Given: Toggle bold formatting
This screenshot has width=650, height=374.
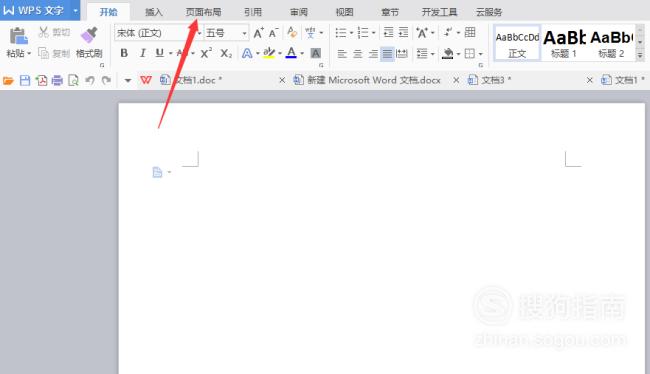Looking at the screenshot, I should [124, 53].
